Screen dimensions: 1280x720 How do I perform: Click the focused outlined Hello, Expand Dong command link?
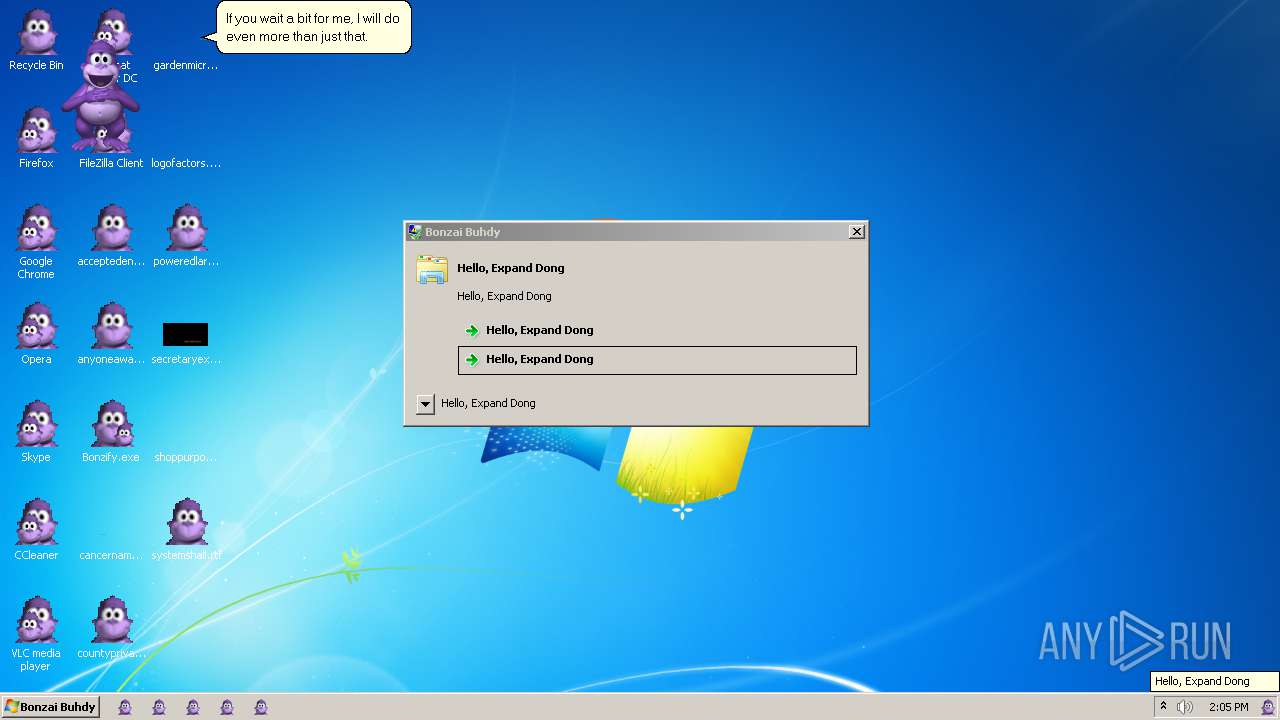pos(657,360)
